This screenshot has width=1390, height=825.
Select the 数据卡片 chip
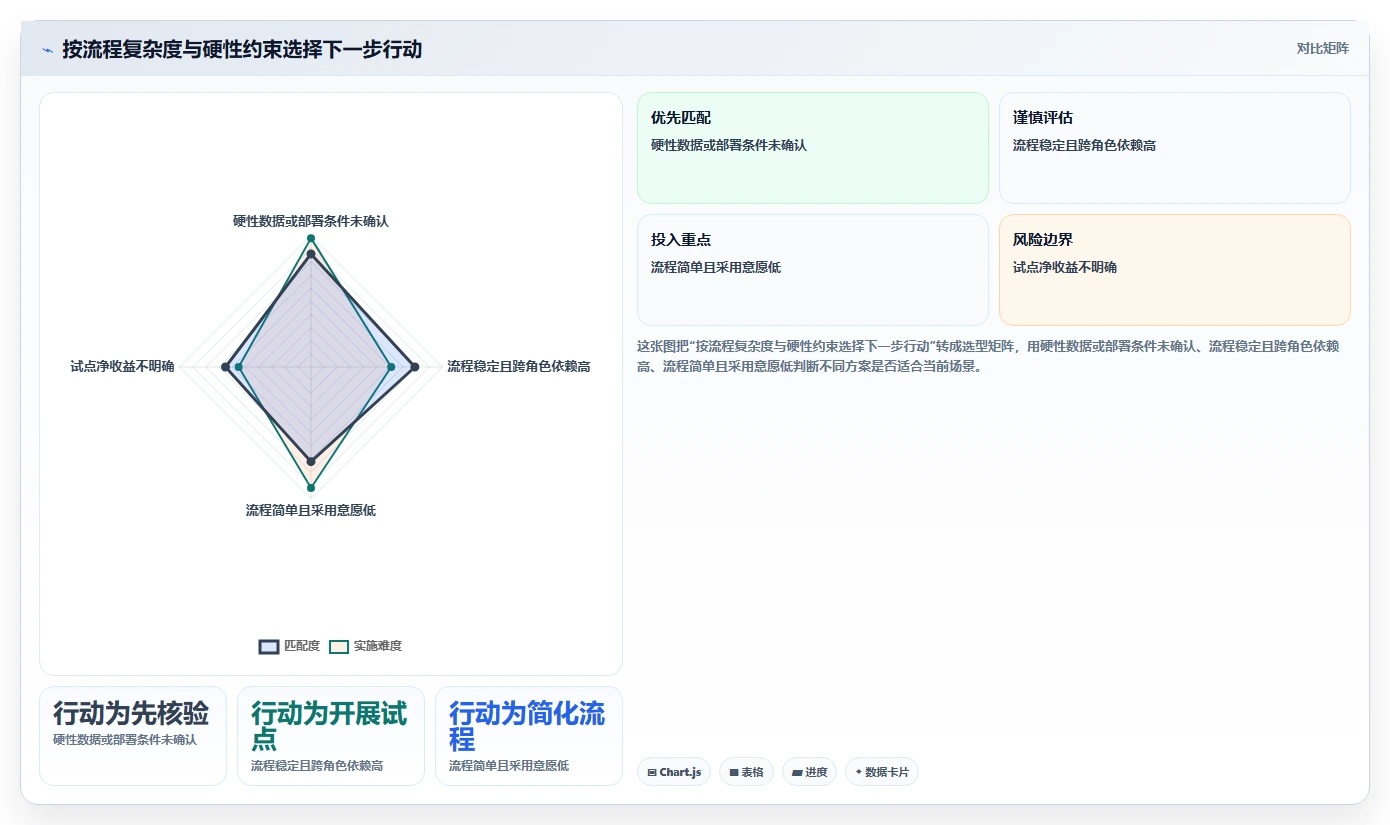[882, 772]
